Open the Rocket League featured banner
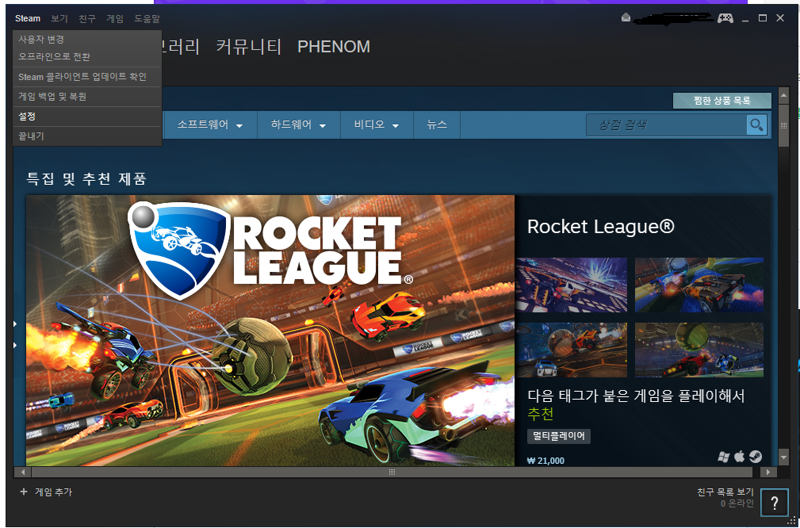Image resolution: width=800 pixels, height=528 pixels. tap(270, 330)
